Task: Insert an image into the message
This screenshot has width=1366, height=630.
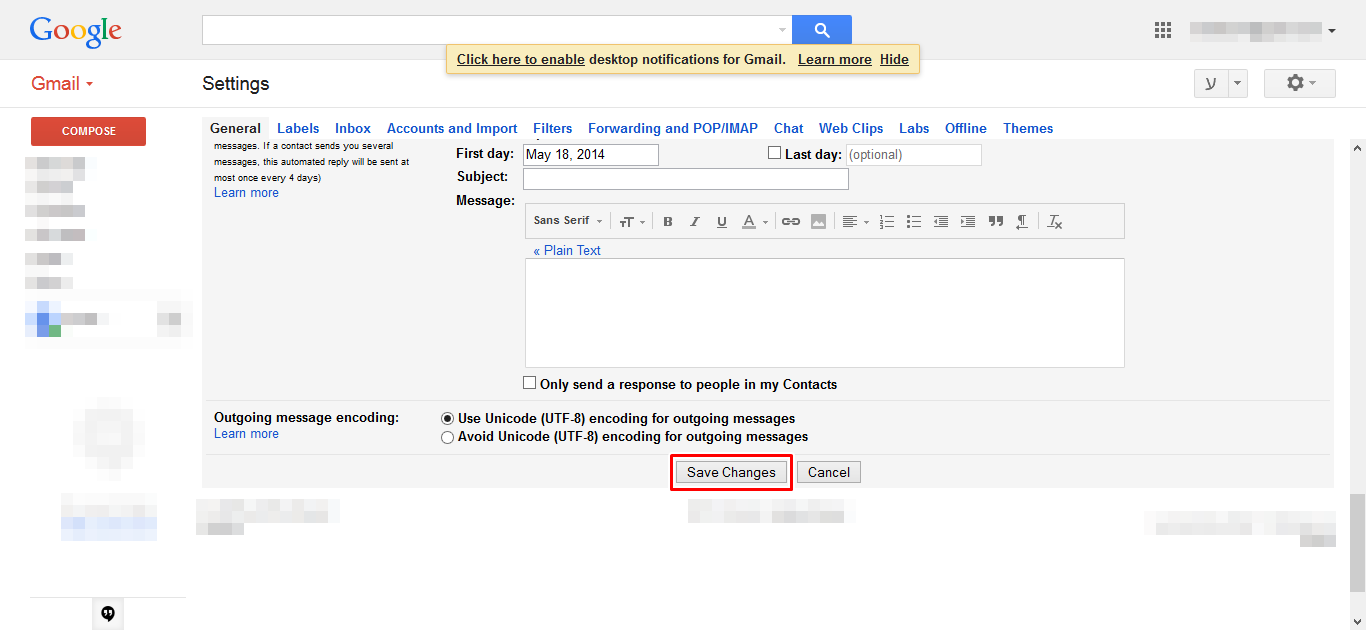Action: (x=818, y=222)
